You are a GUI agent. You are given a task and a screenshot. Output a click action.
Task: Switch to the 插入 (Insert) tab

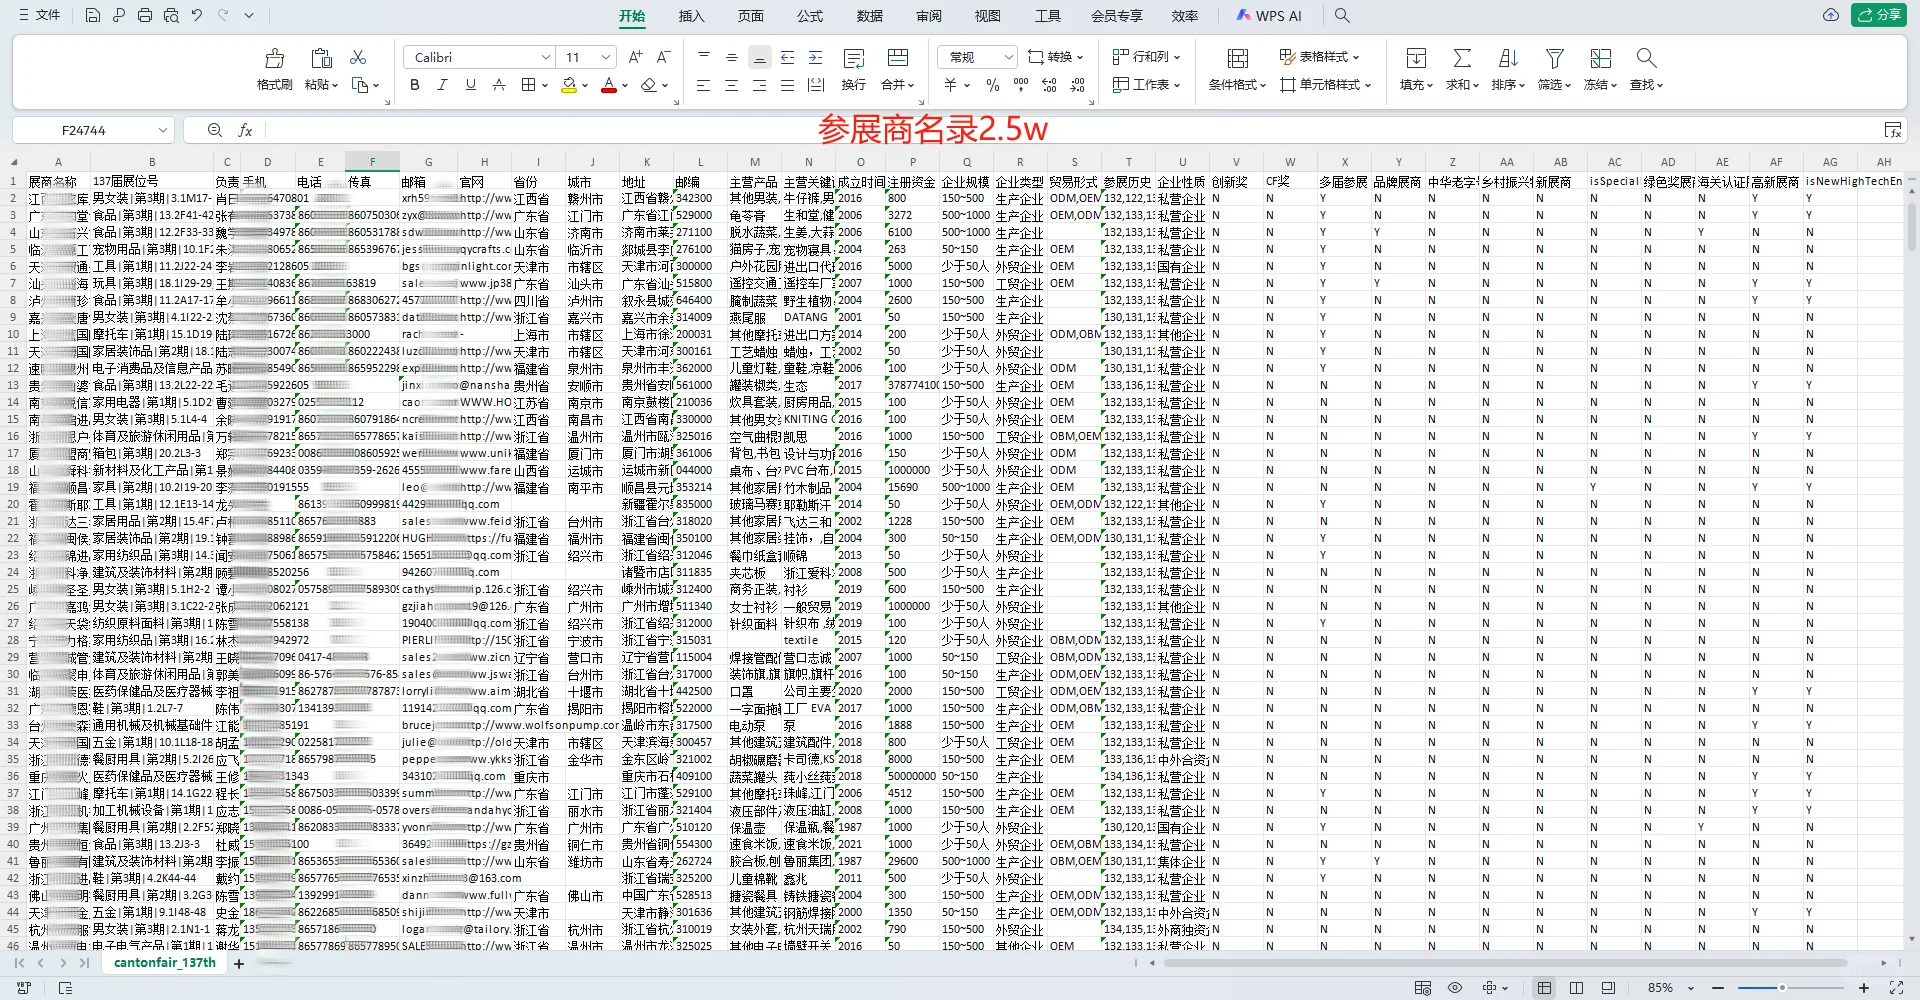[x=691, y=16]
